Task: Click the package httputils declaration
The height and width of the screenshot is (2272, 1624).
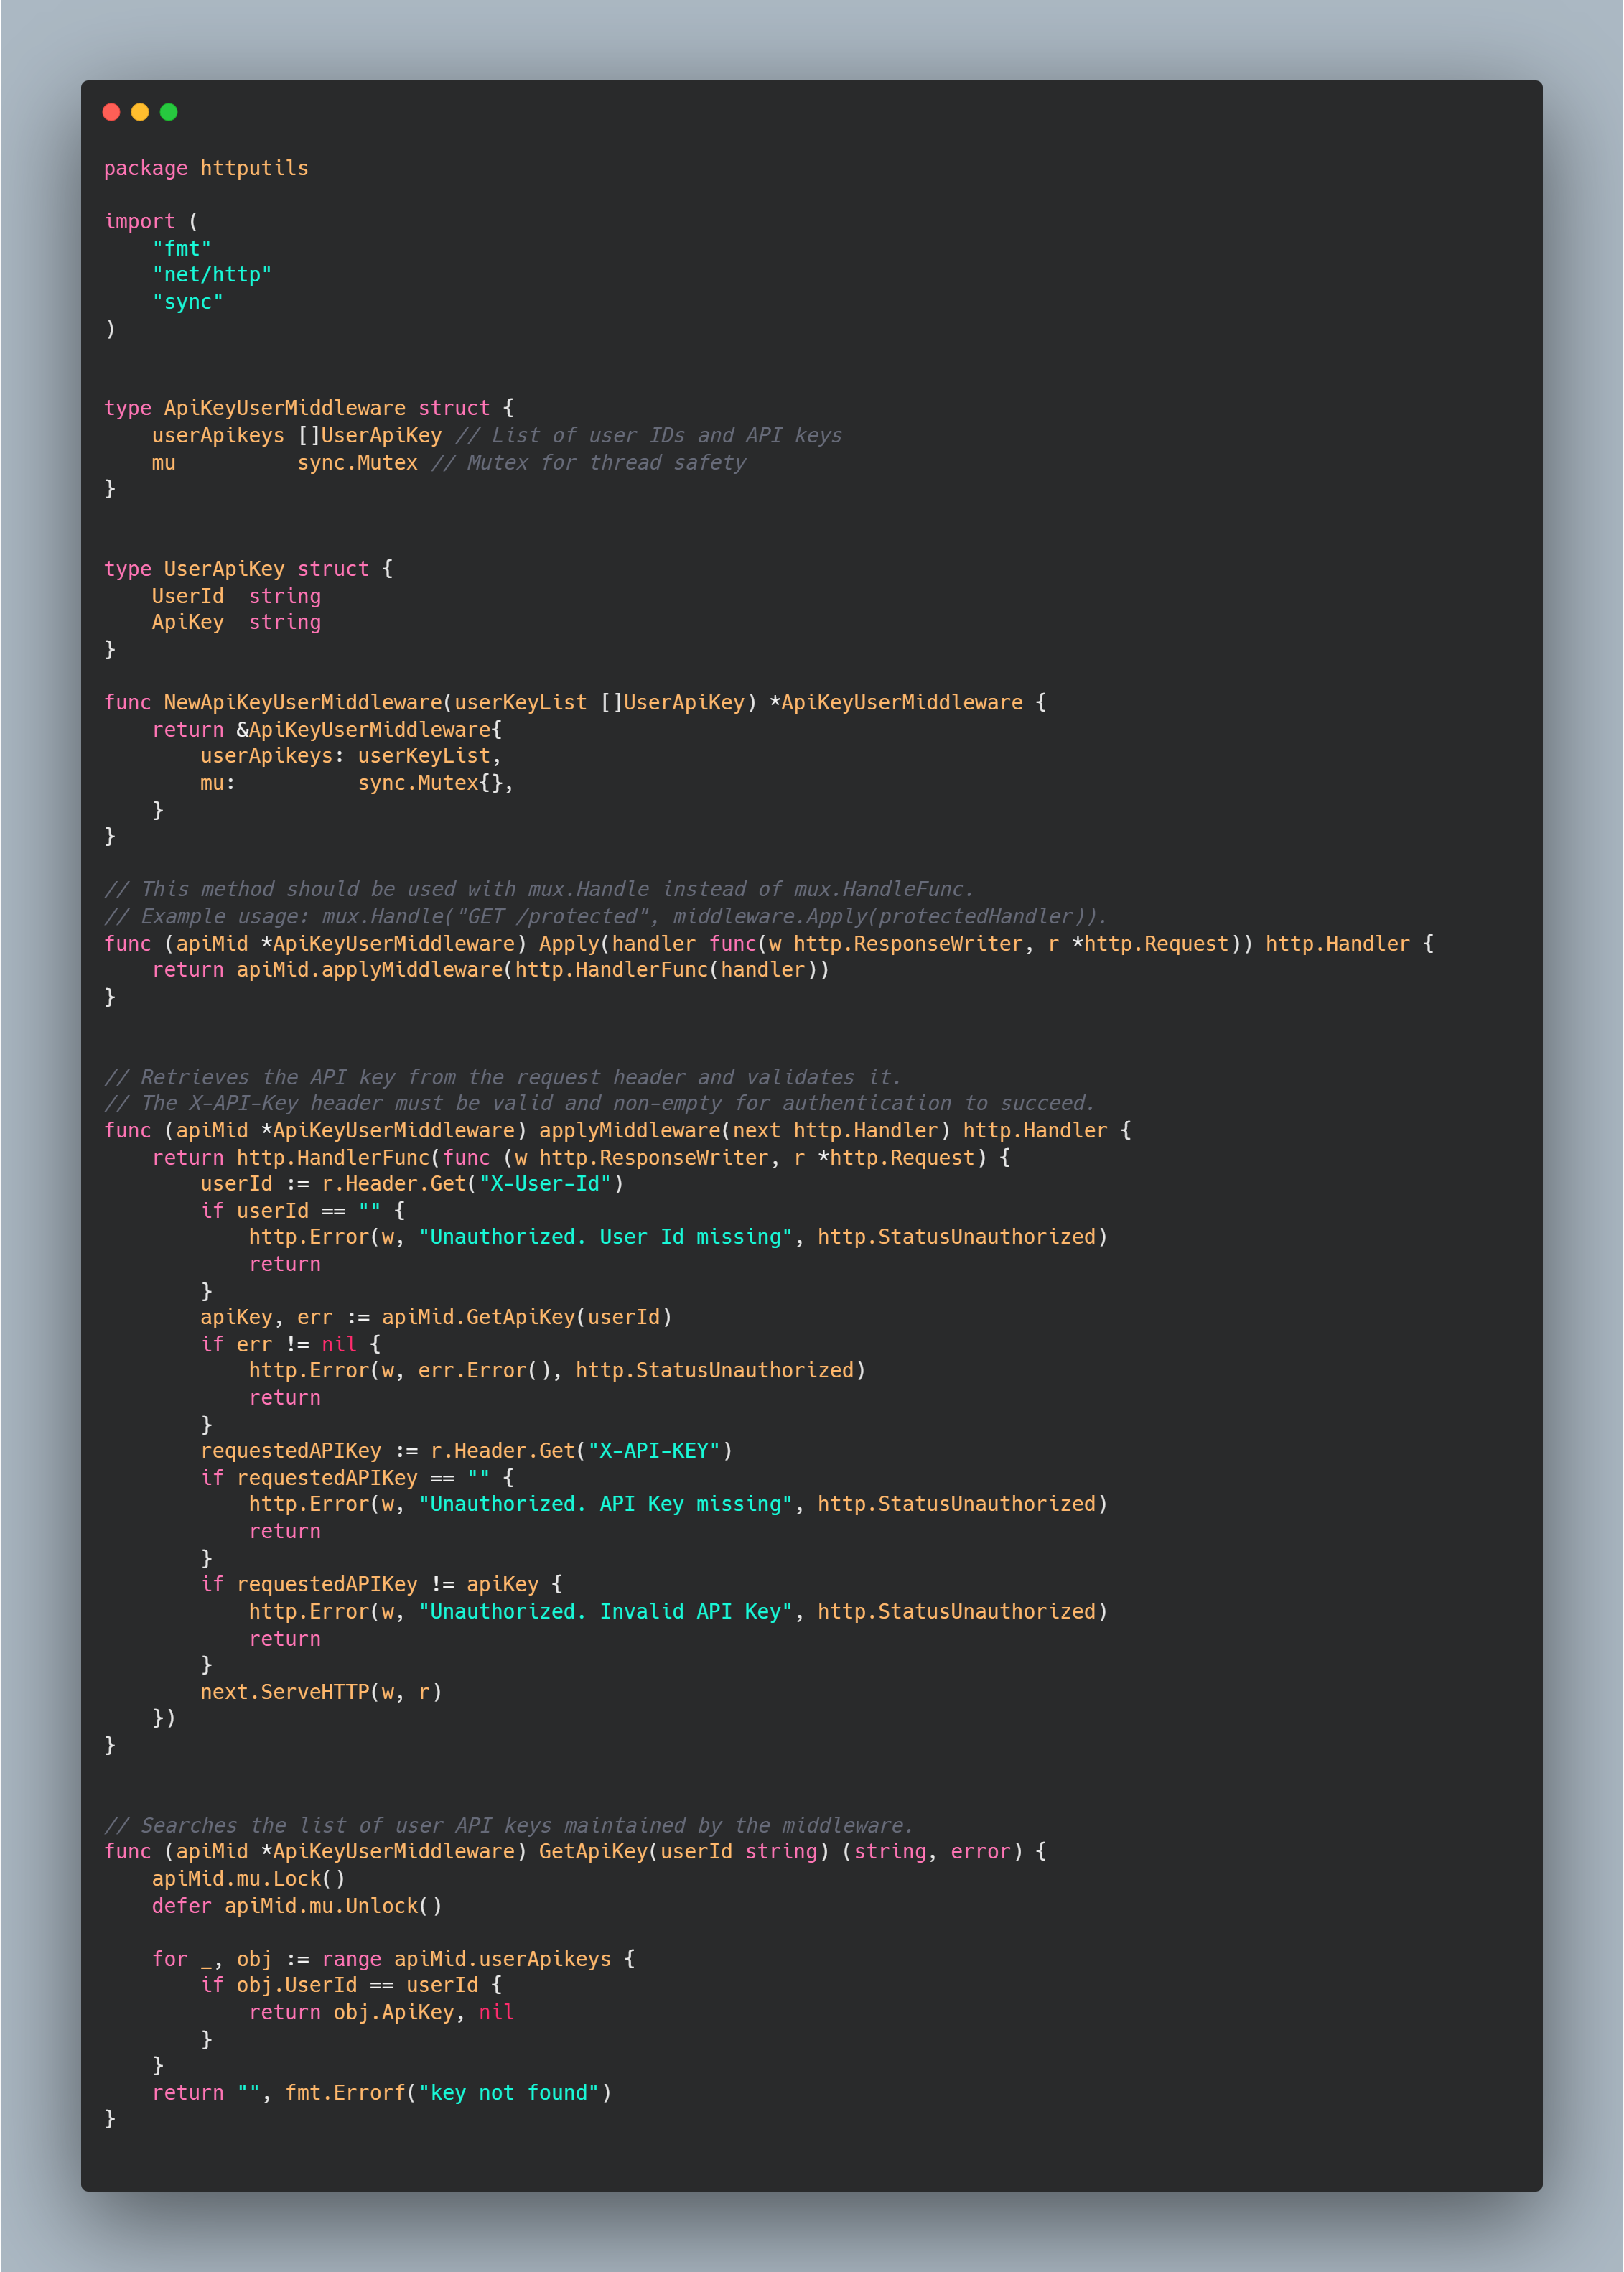Action: [206, 168]
